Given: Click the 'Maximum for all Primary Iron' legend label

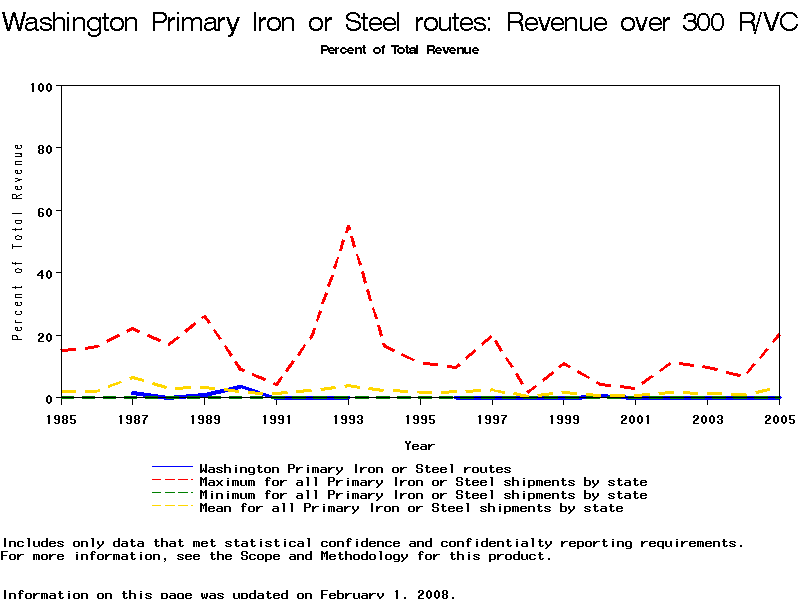Looking at the screenshot, I should tap(423, 482).
